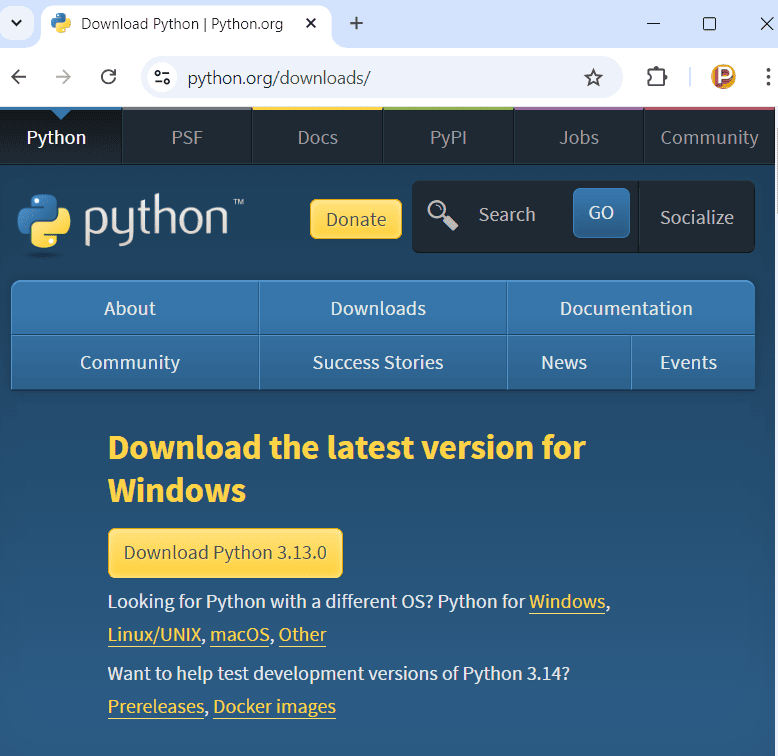Open the Downloads navigation menu
This screenshot has height=756, width=778.
(x=383, y=308)
